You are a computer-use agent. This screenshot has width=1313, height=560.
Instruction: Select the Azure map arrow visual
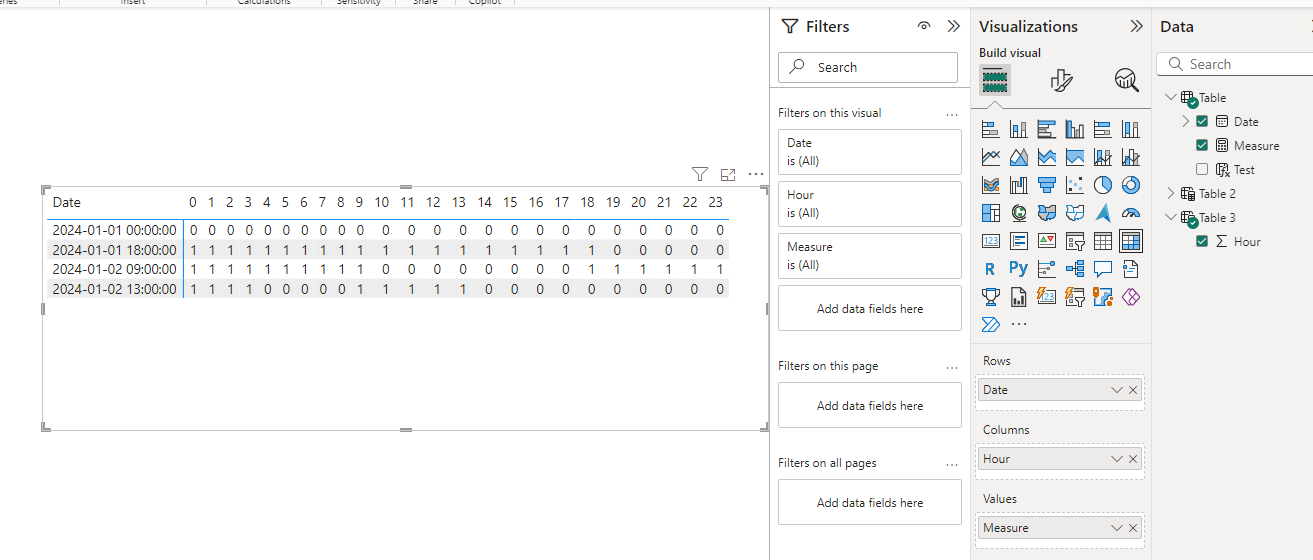1103,213
